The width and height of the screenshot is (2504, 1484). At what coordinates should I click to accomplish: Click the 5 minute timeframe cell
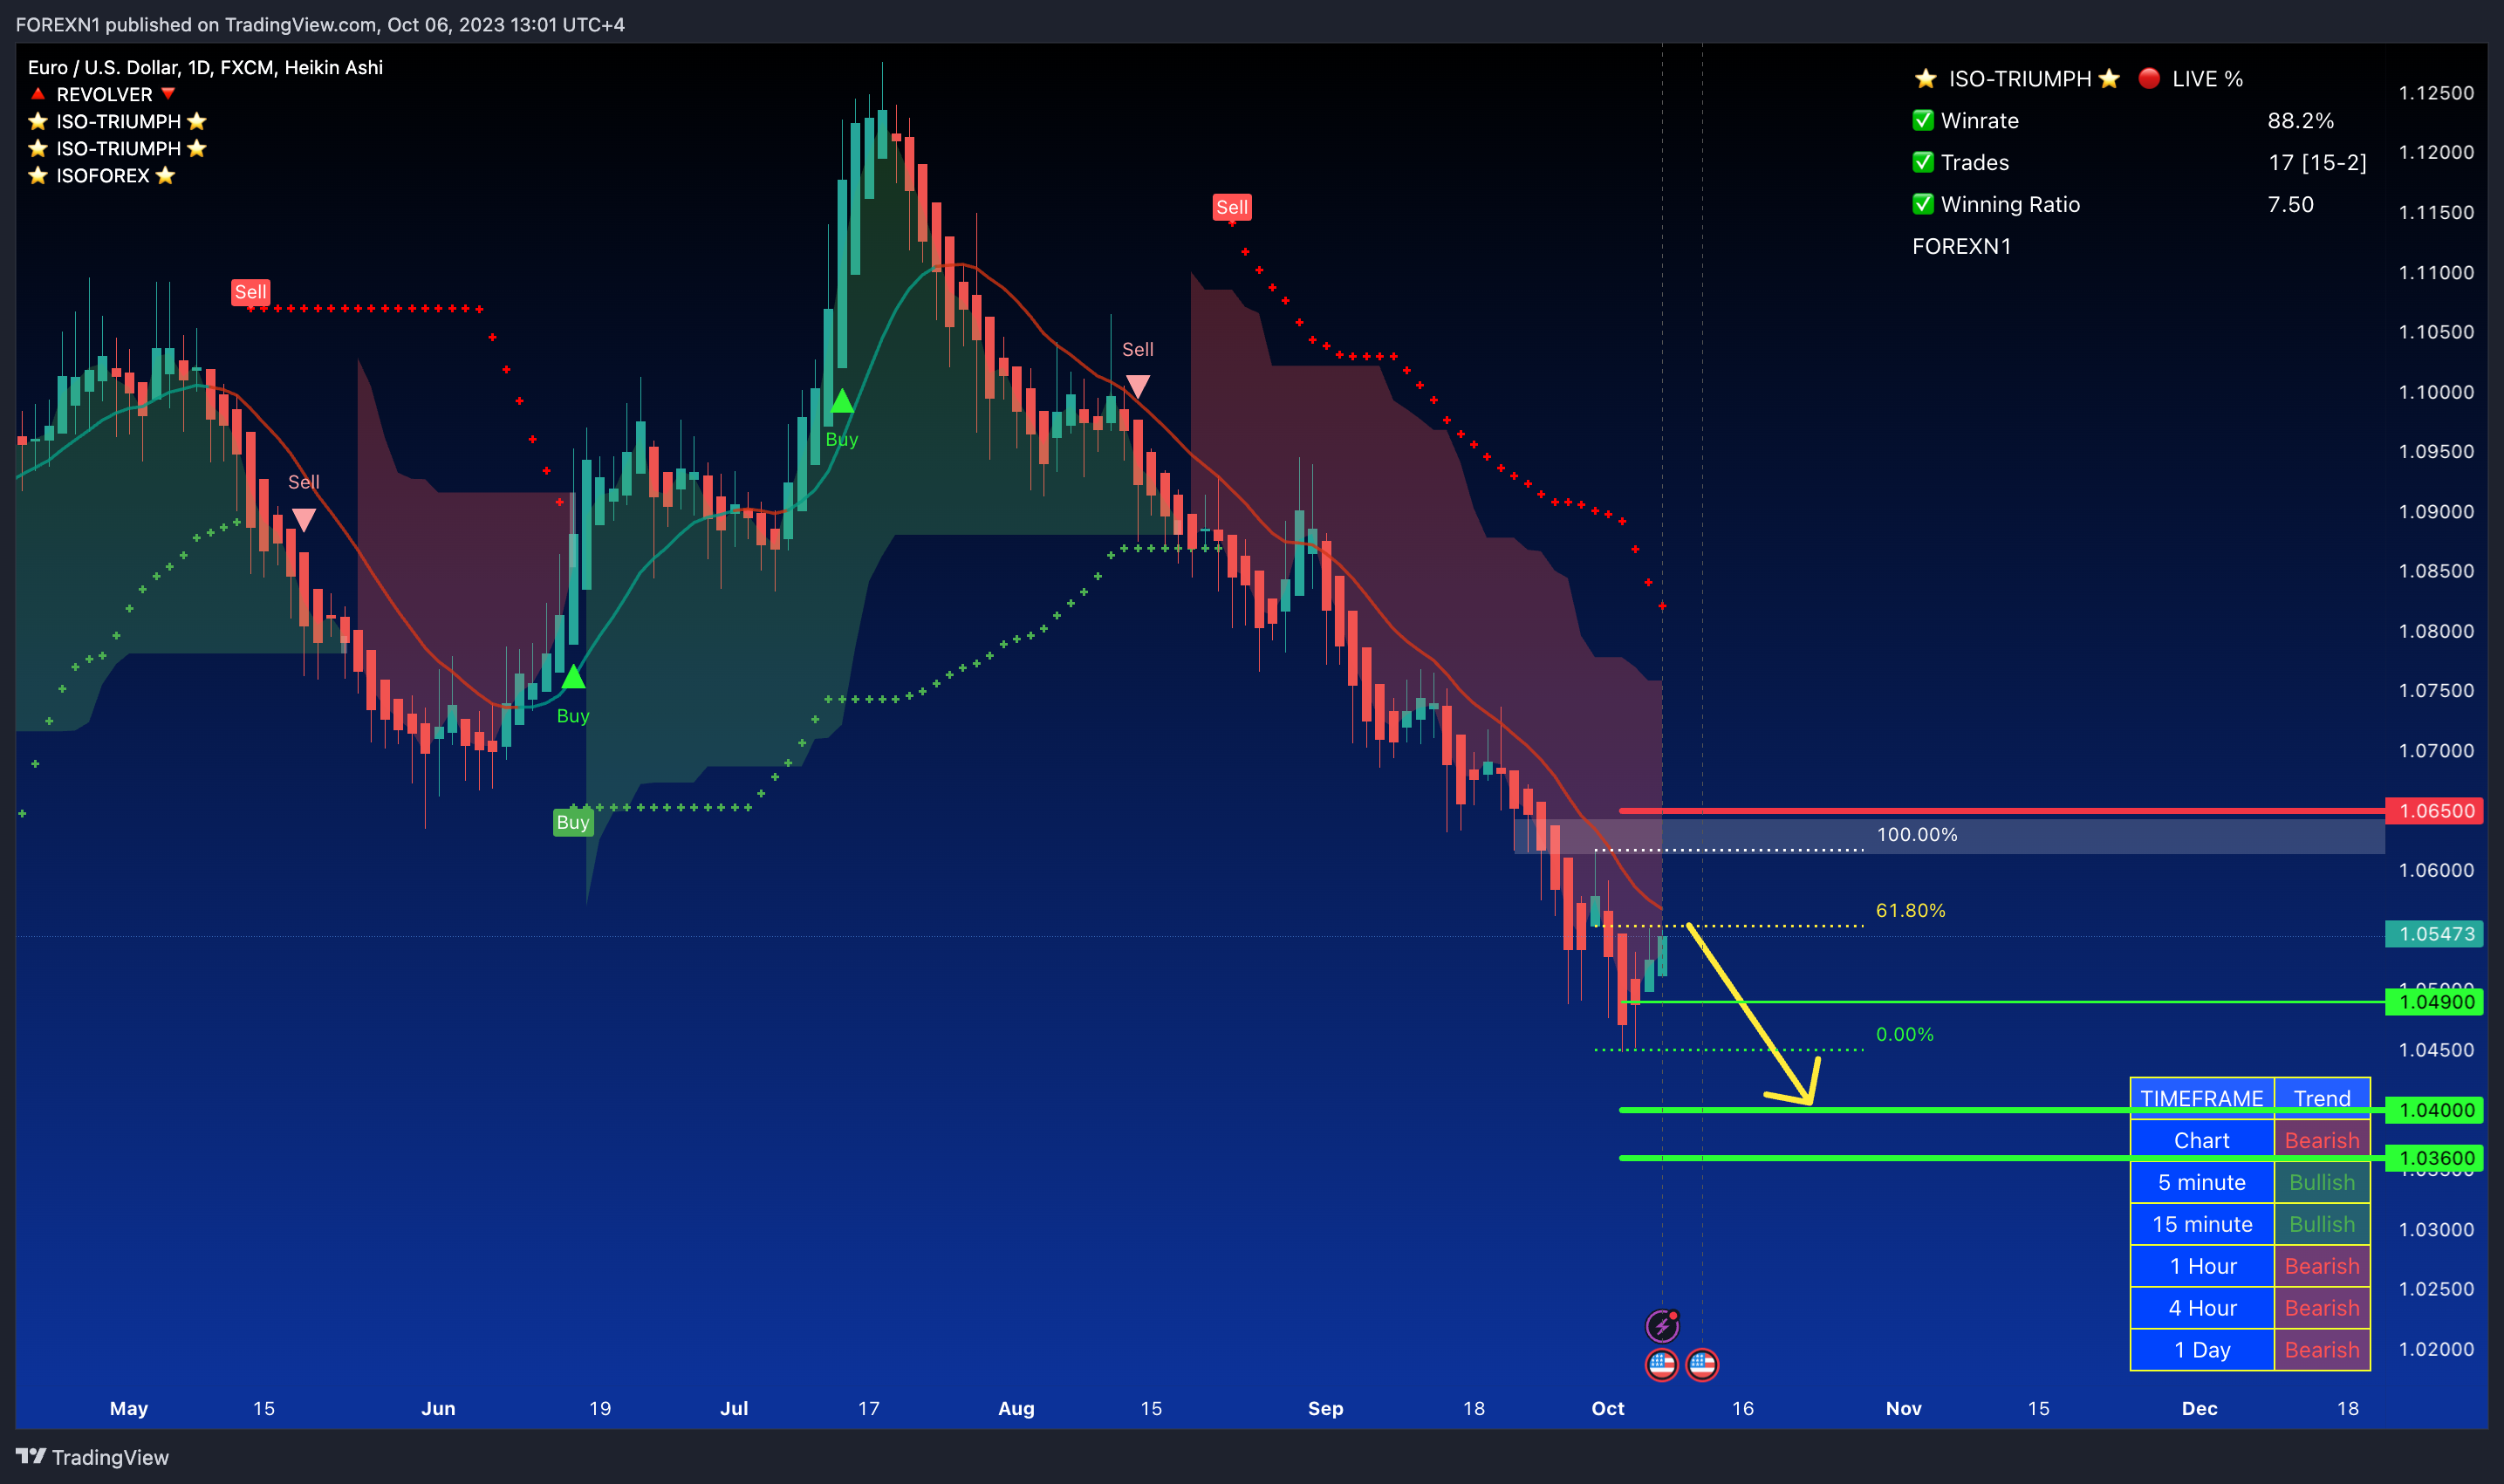2202,1182
